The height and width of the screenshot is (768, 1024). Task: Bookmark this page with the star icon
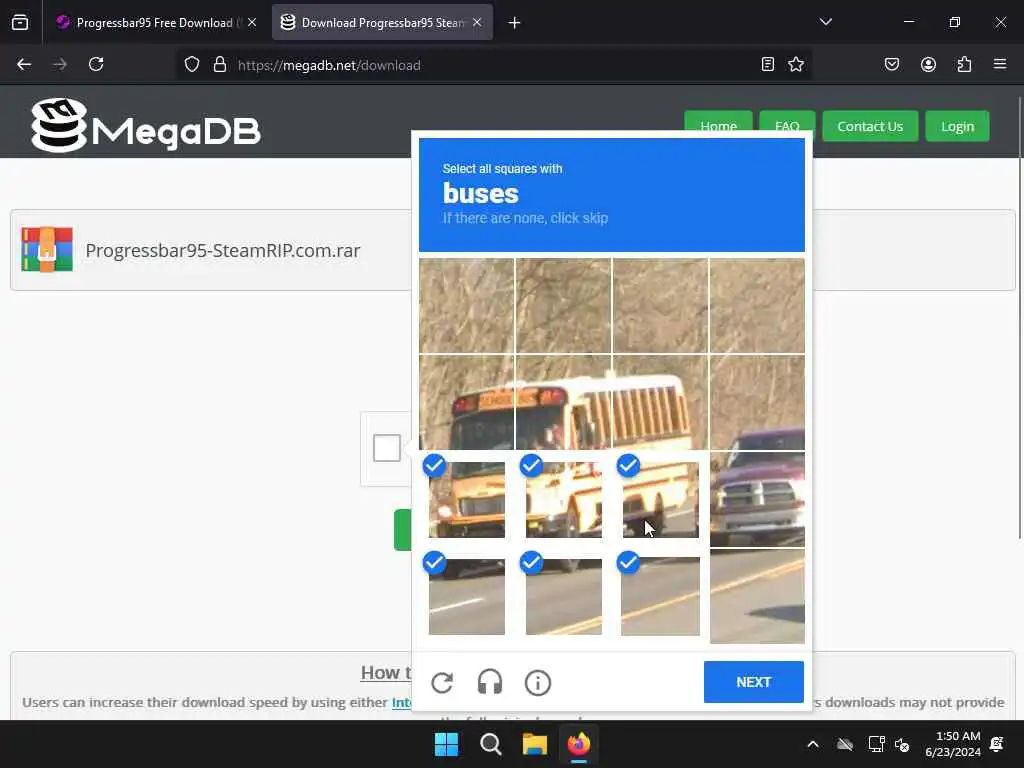pos(795,65)
